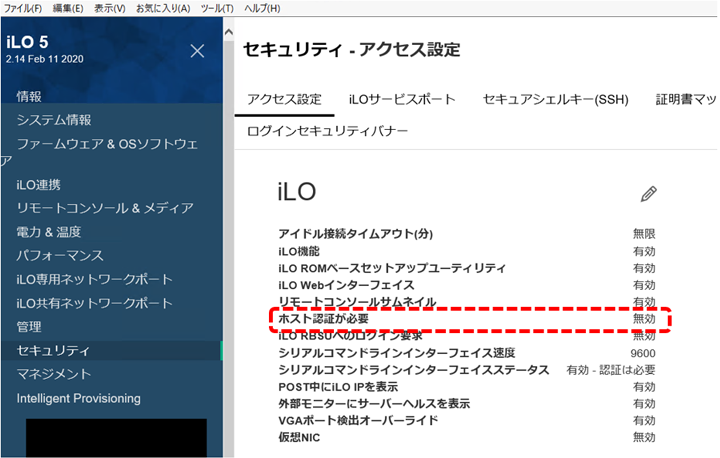
Task: Go to システム情報 in the sidebar
Action: 54,120
